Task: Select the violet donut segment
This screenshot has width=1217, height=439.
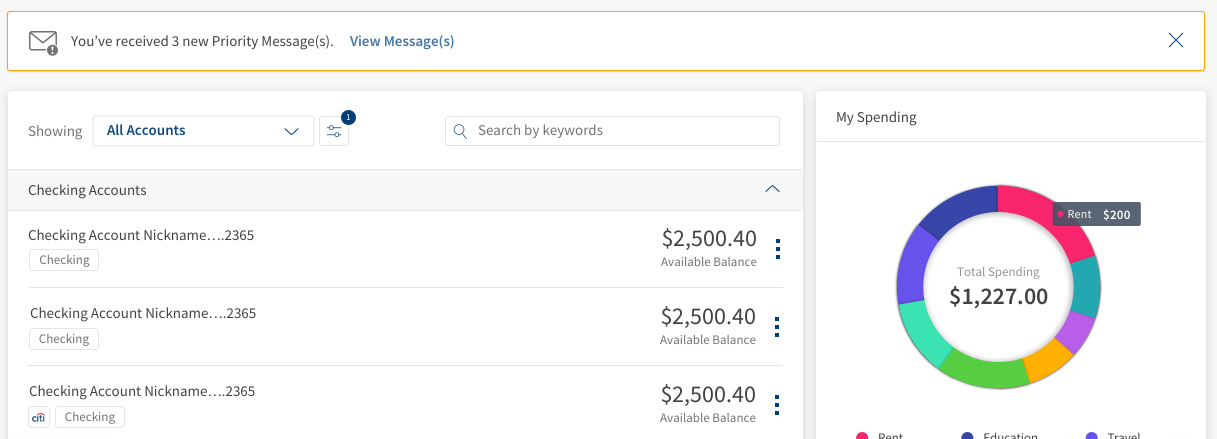Action: coord(912,264)
